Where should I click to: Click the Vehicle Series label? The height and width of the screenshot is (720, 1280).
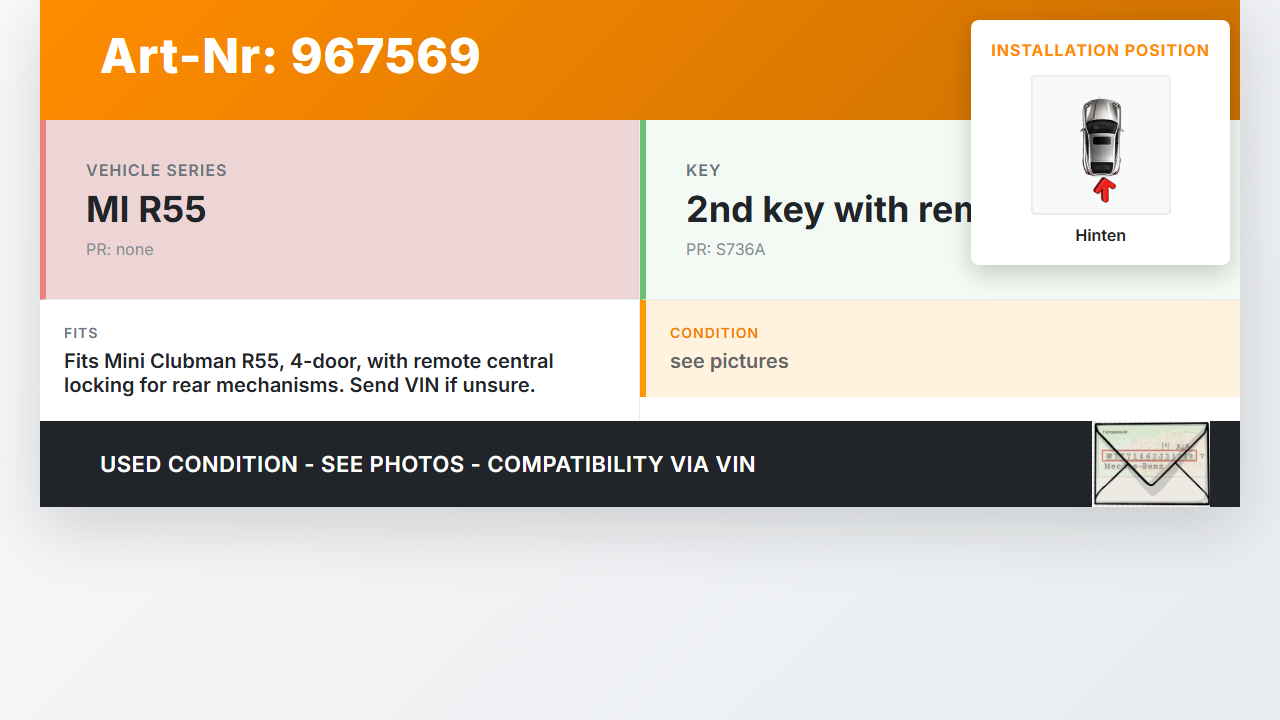point(156,171)
